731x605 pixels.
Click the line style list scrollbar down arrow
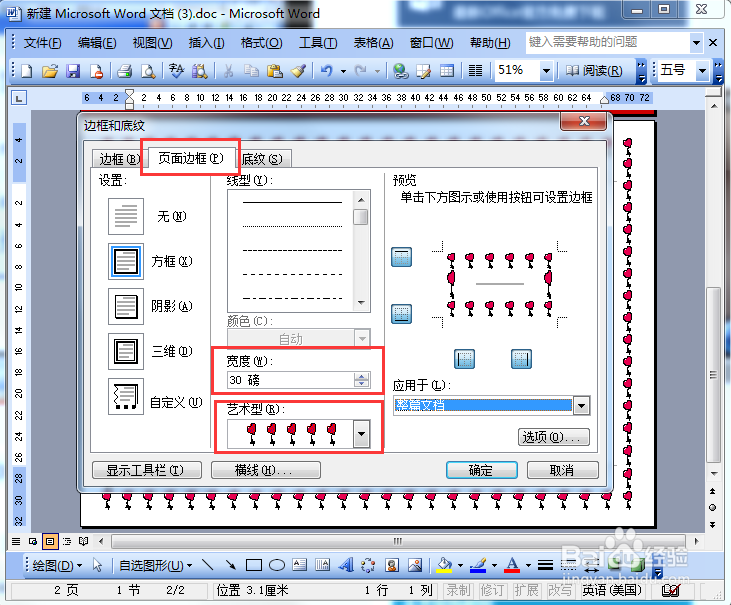click(x=361, y=303)
